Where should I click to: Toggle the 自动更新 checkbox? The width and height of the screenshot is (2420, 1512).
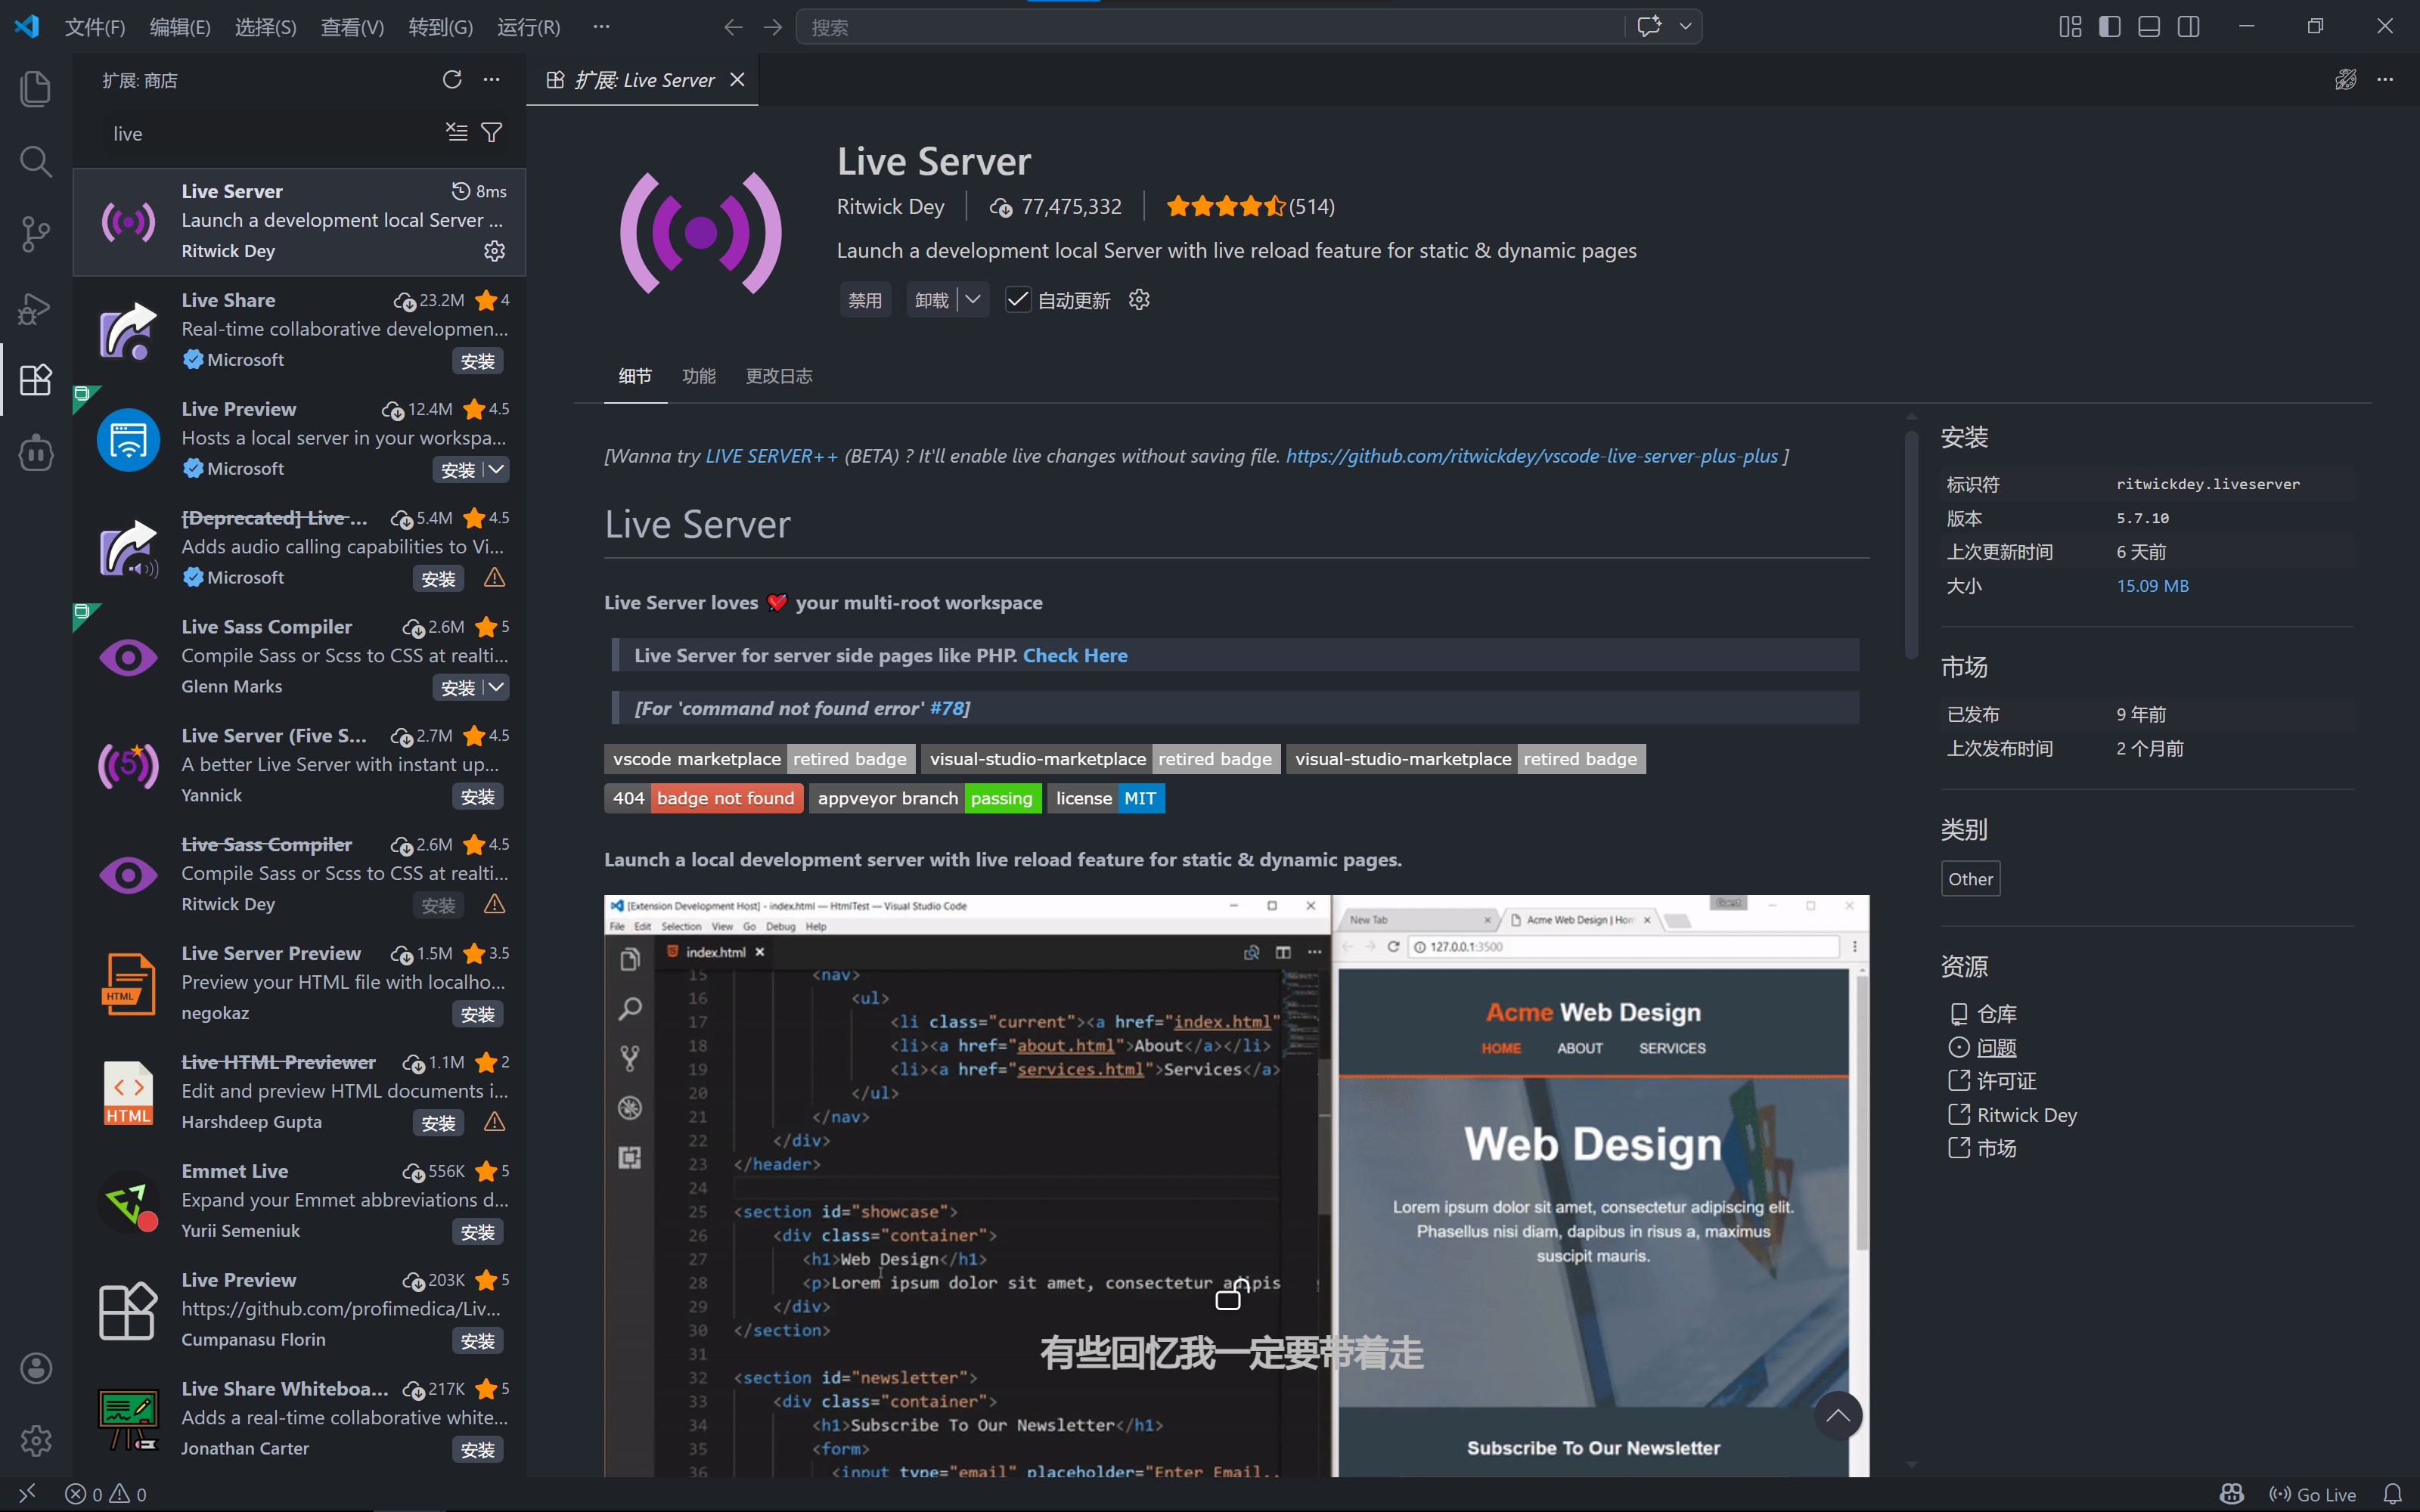(x=1018, y=300)
